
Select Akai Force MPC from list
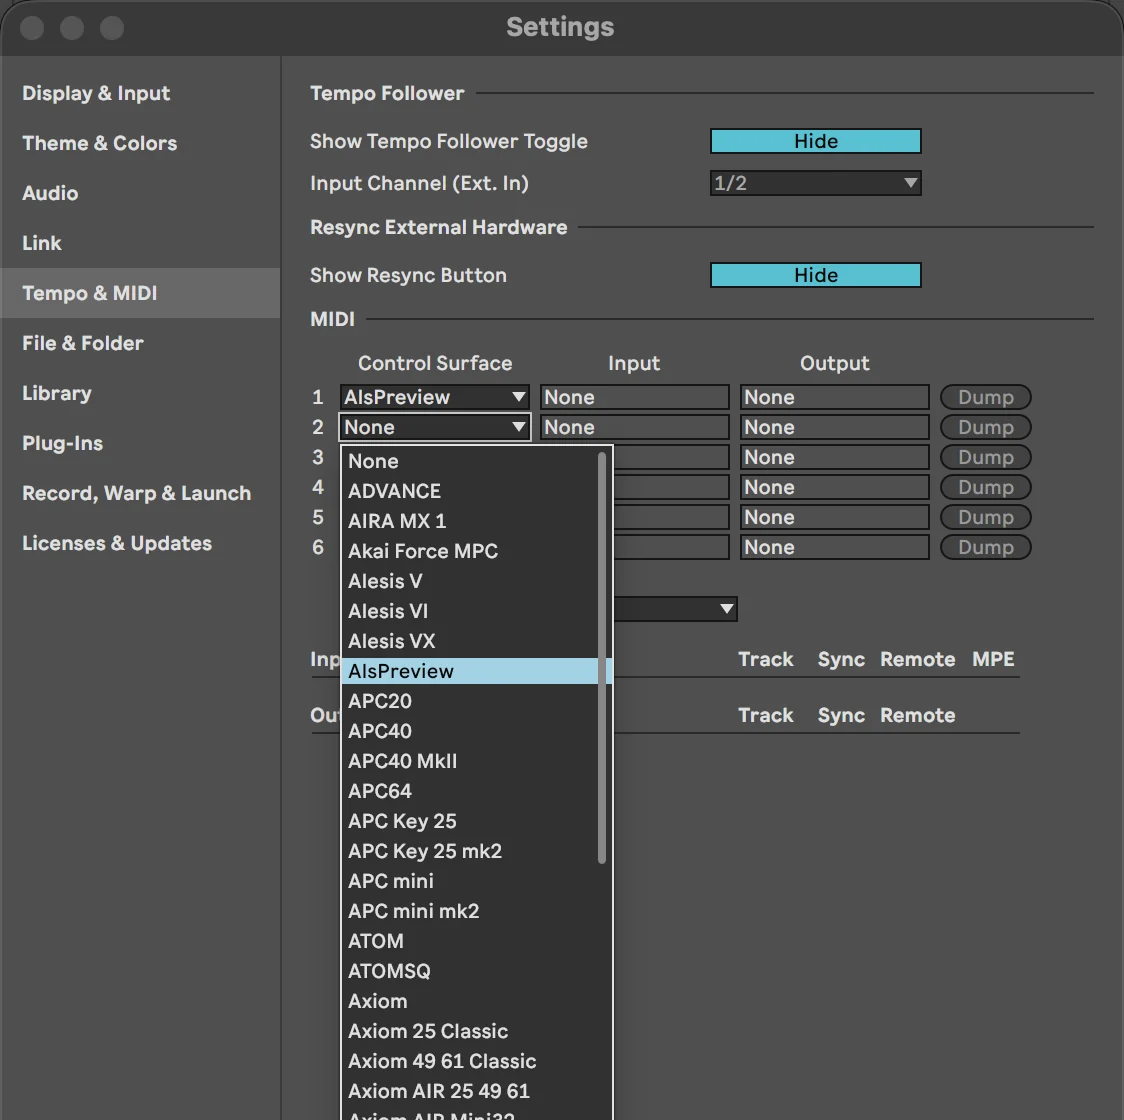click(x=470, y=551)
